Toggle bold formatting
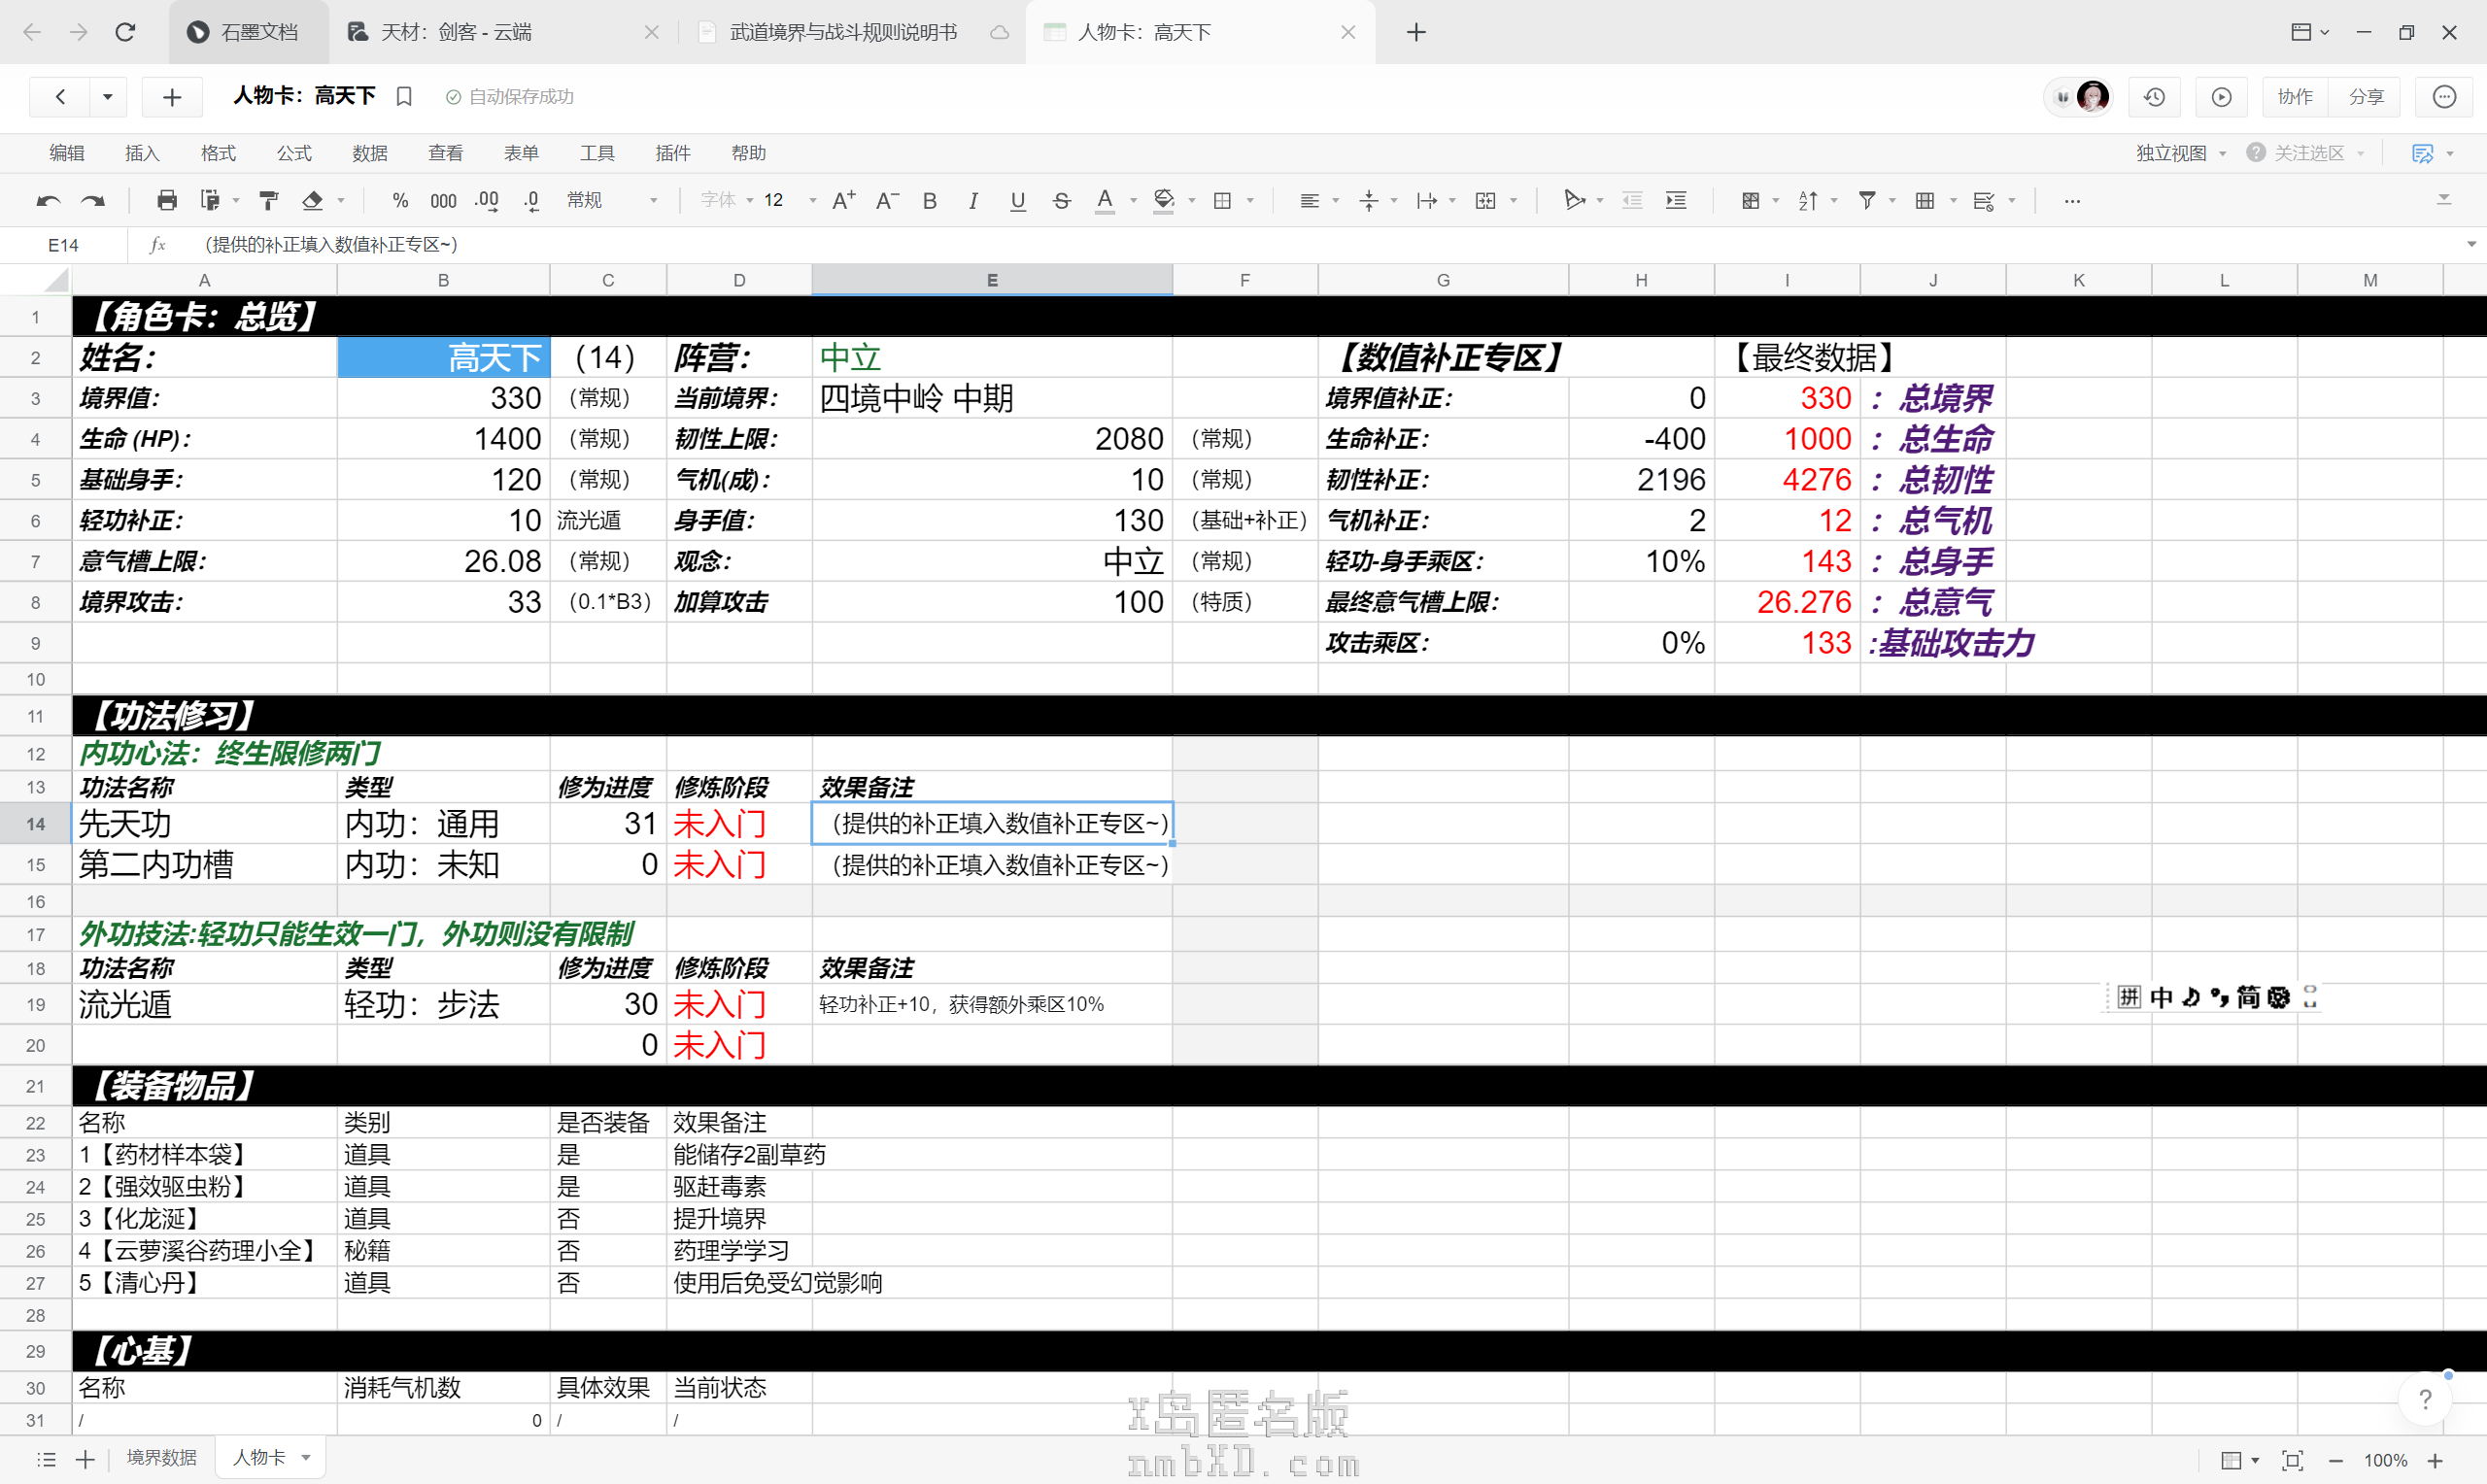2487x1484 pixels. (930, 201)
